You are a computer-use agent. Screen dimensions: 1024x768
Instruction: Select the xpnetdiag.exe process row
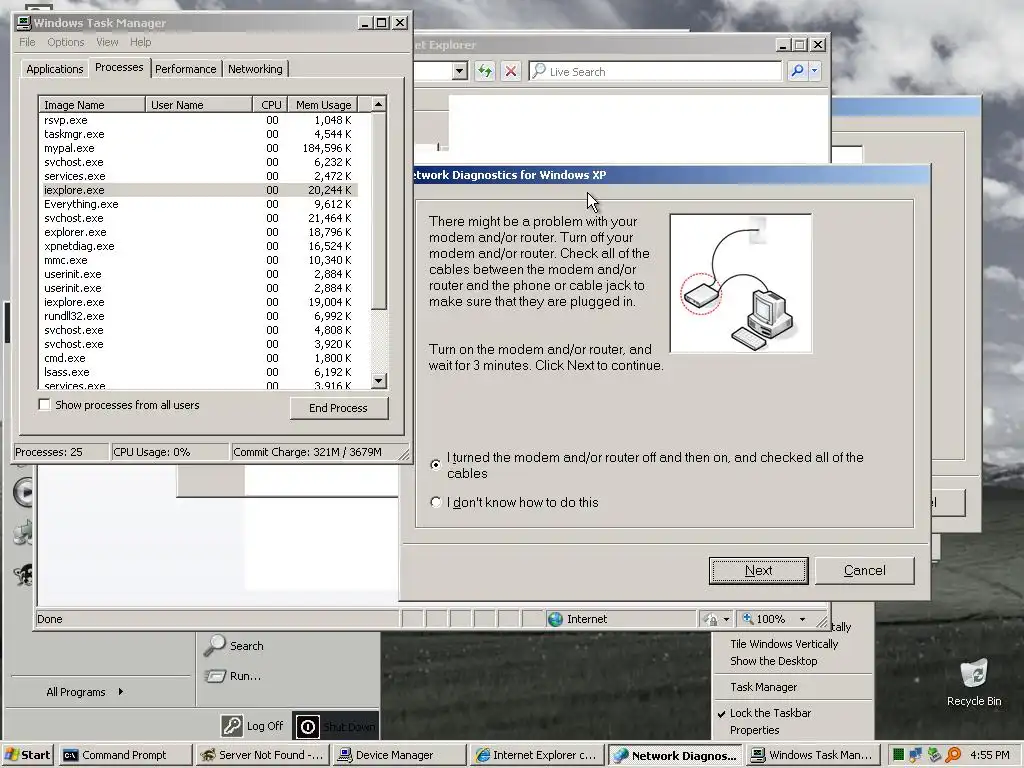click(199, 246)
